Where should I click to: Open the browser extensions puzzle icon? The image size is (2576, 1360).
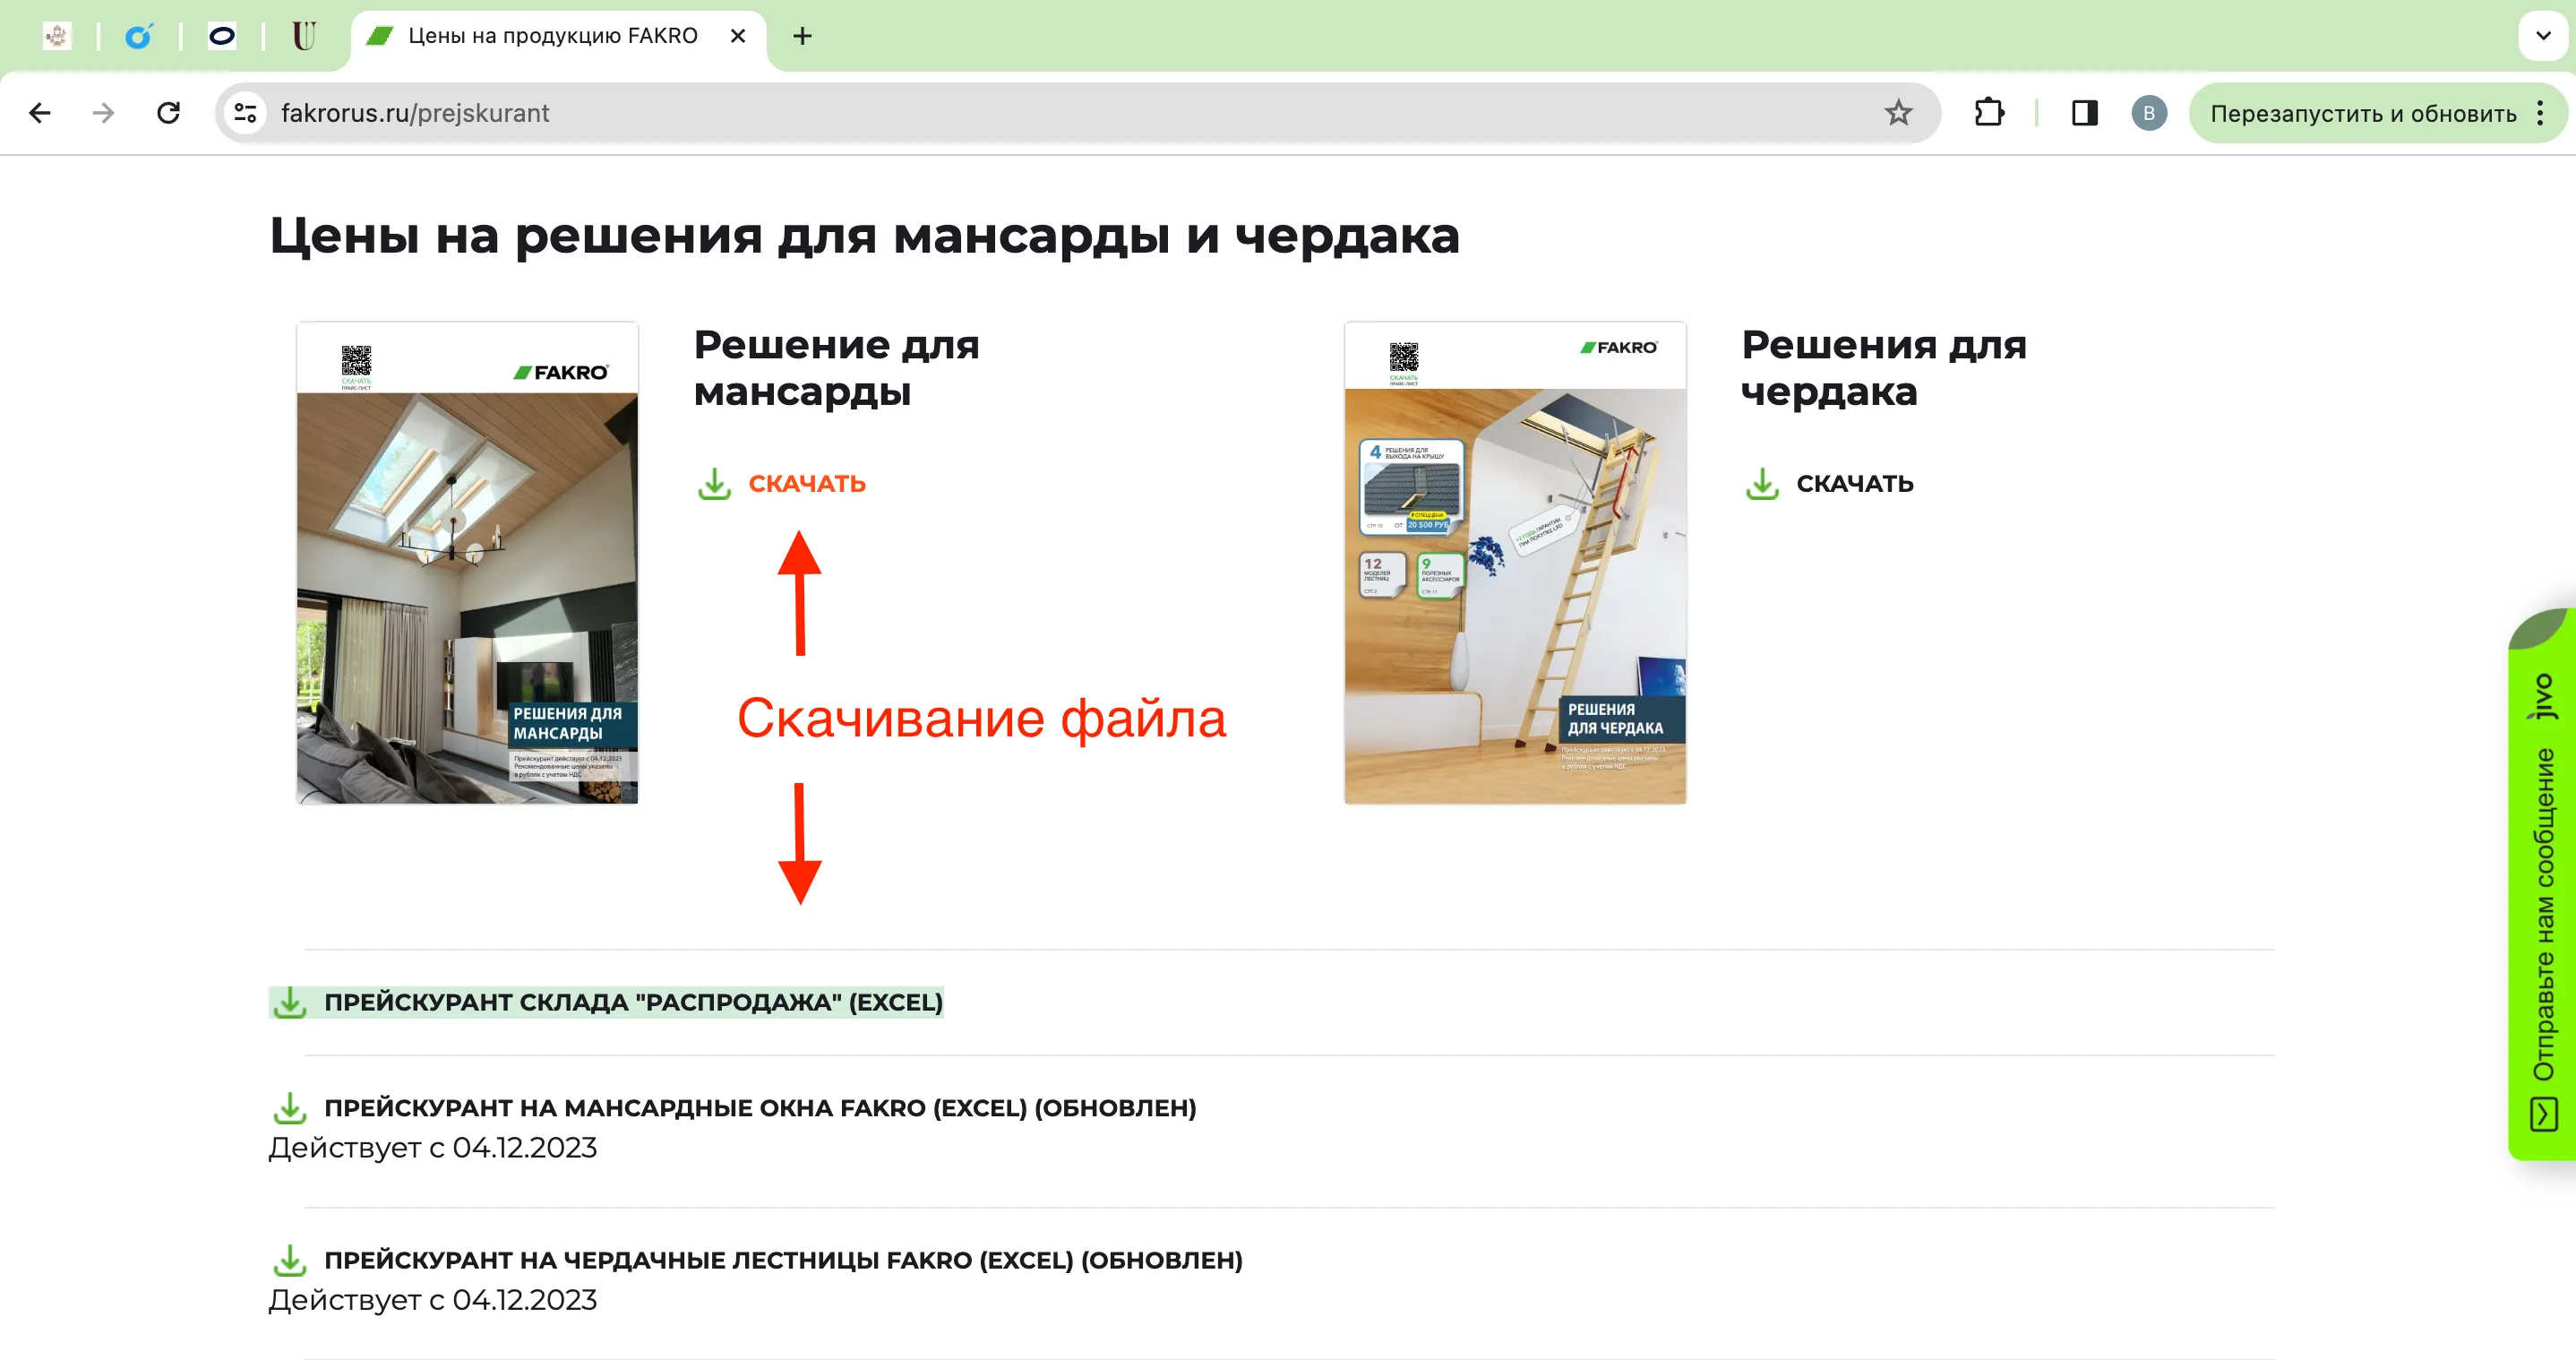(x=1989, y=112)
